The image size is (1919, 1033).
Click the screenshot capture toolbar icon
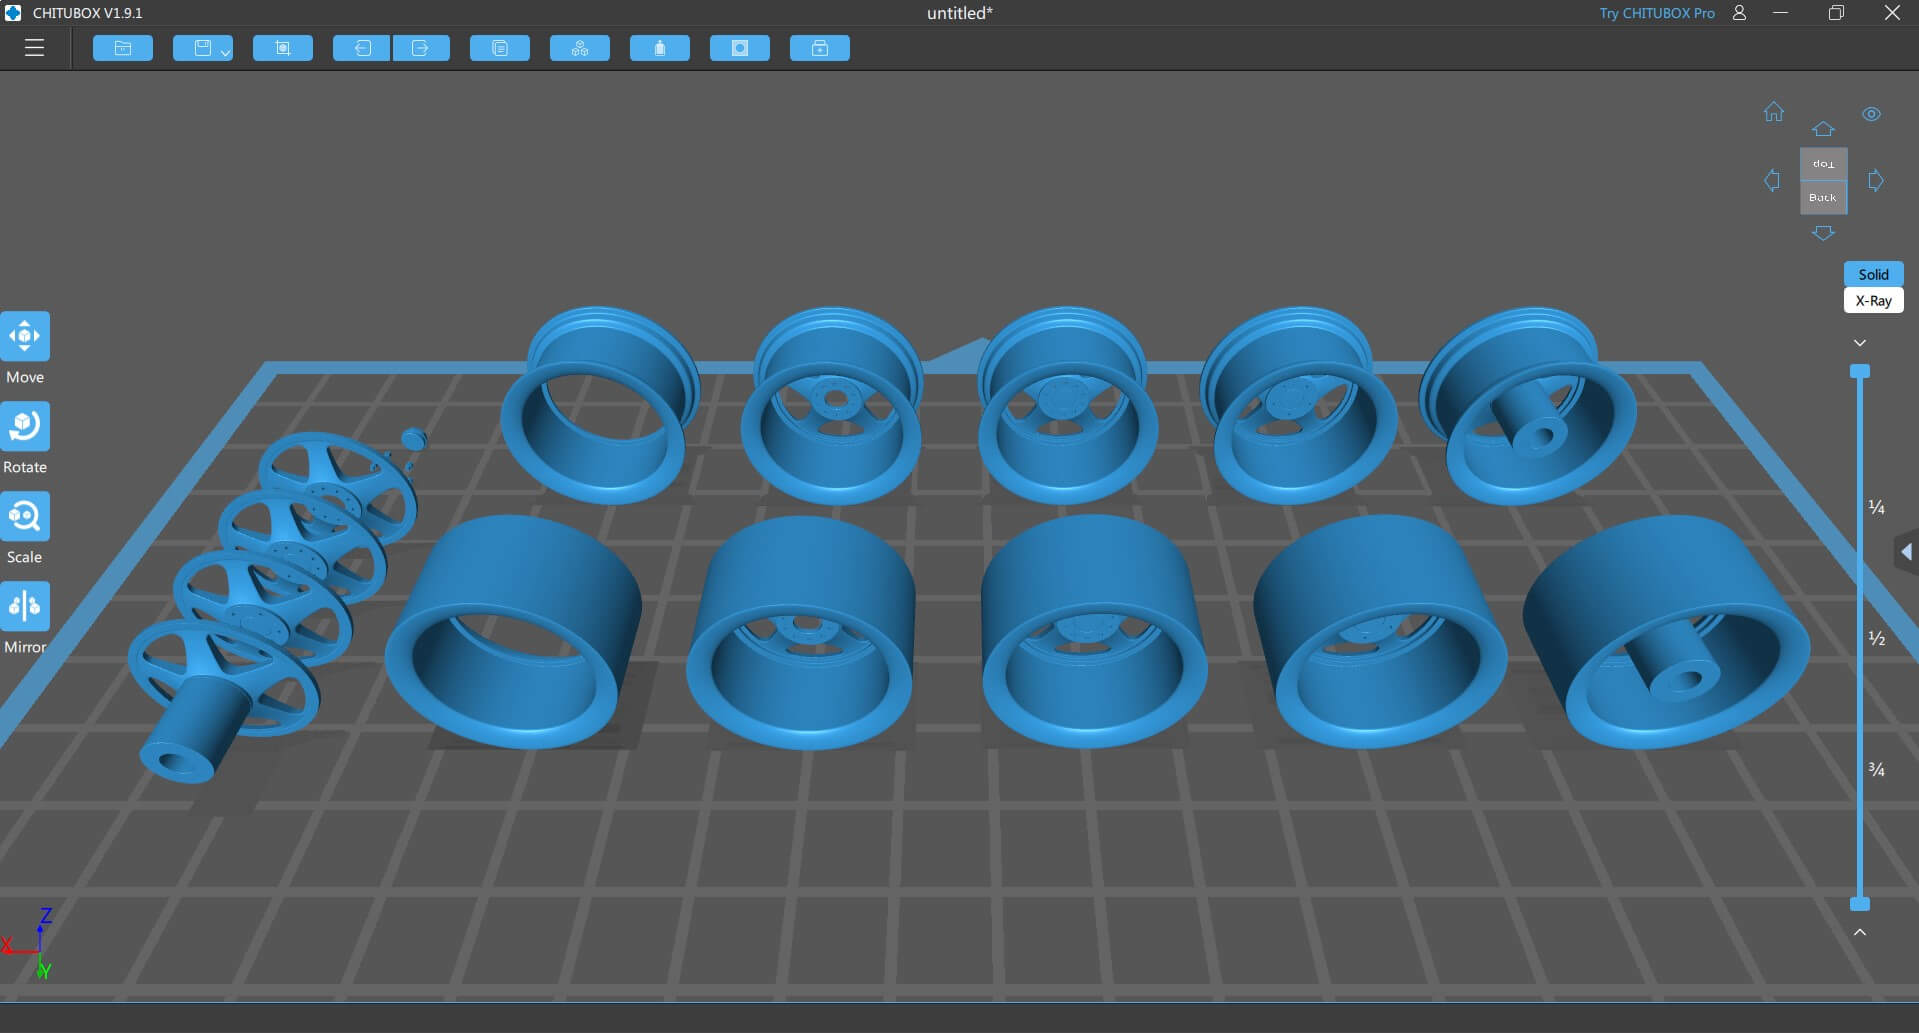(283, 48)
